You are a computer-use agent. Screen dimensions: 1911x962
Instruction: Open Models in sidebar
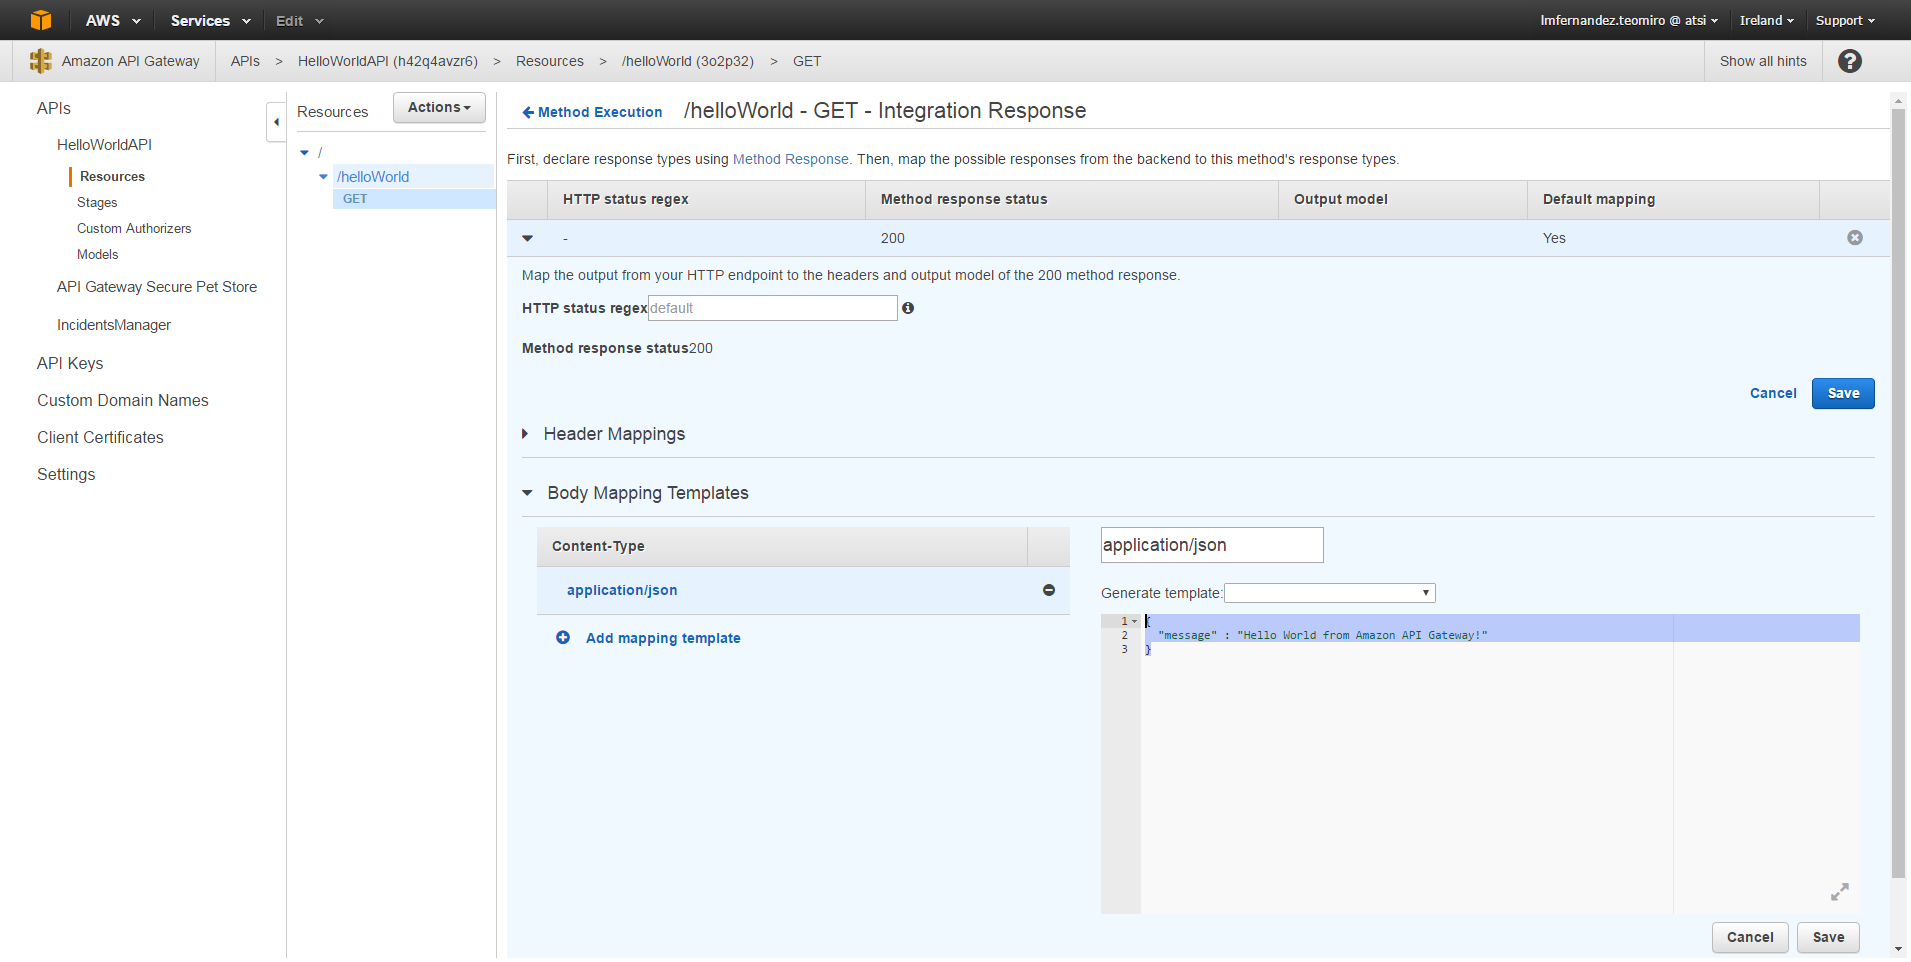(97, 254)
